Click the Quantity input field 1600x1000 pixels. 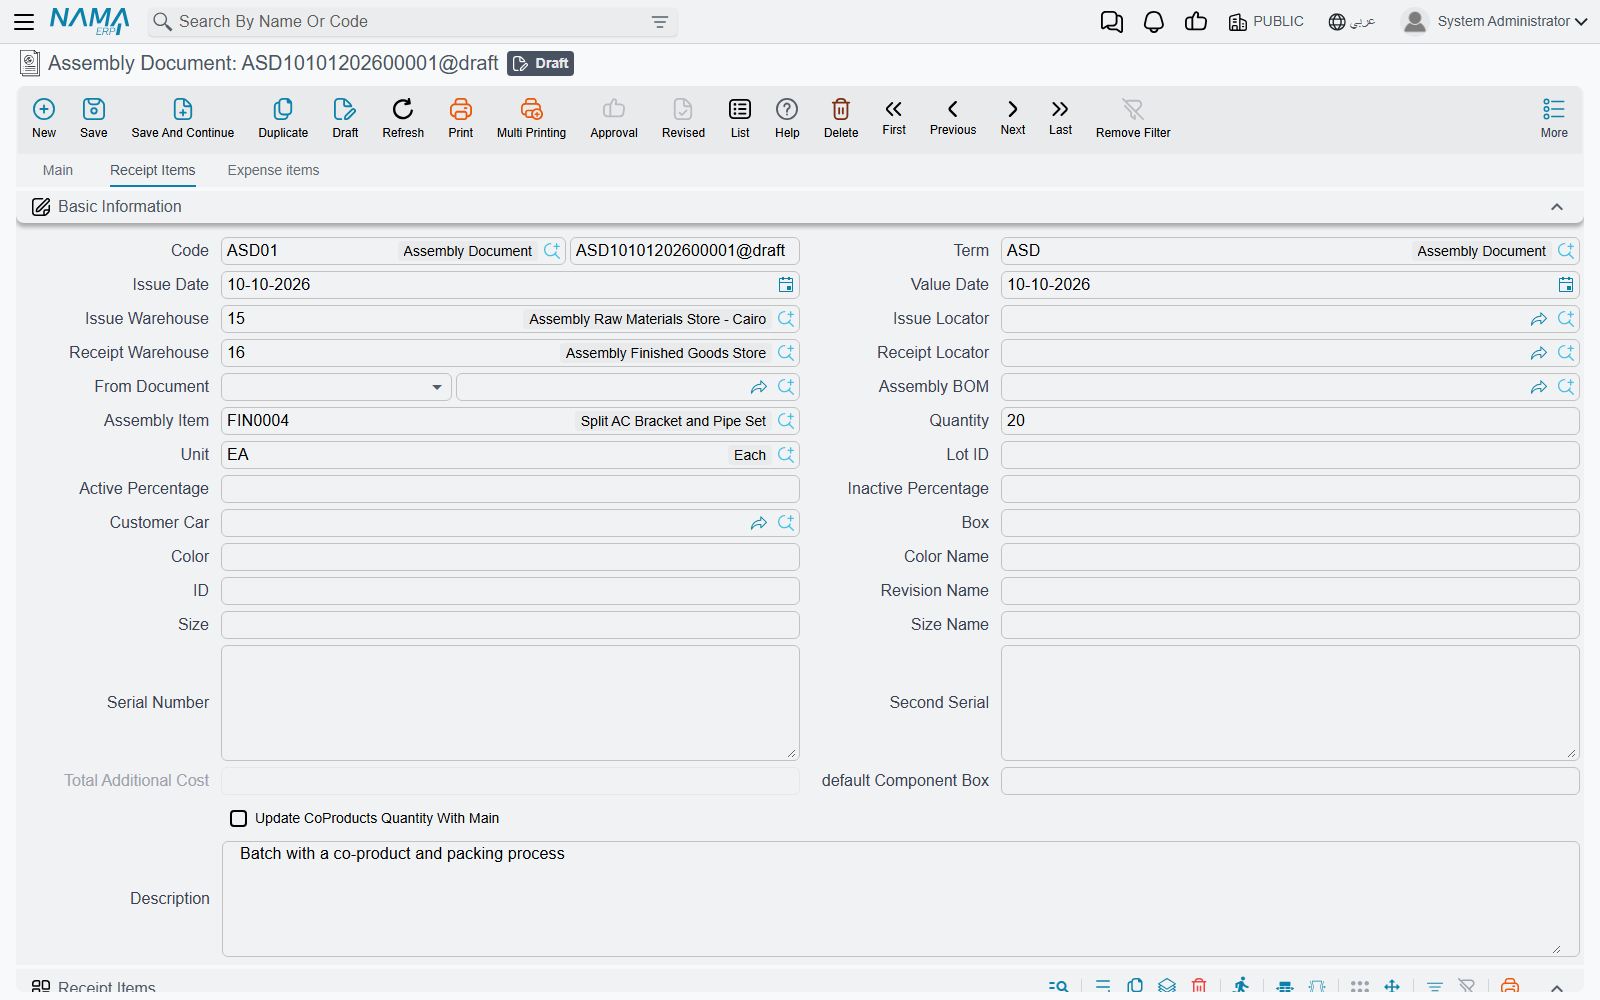[x=1290, y=421]
